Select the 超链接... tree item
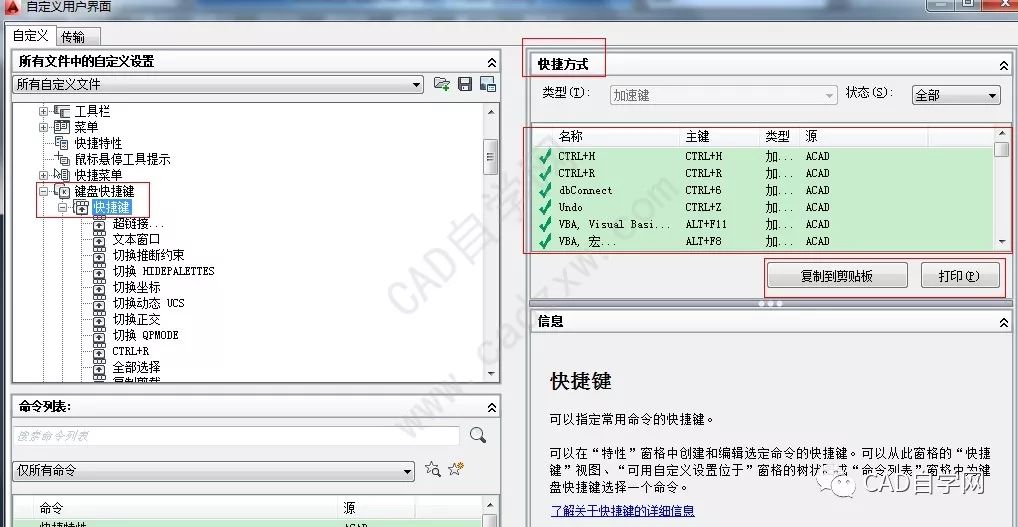The height and width of the screenshot is (527, 1018). pyautogui.click(x=139, y=225)
